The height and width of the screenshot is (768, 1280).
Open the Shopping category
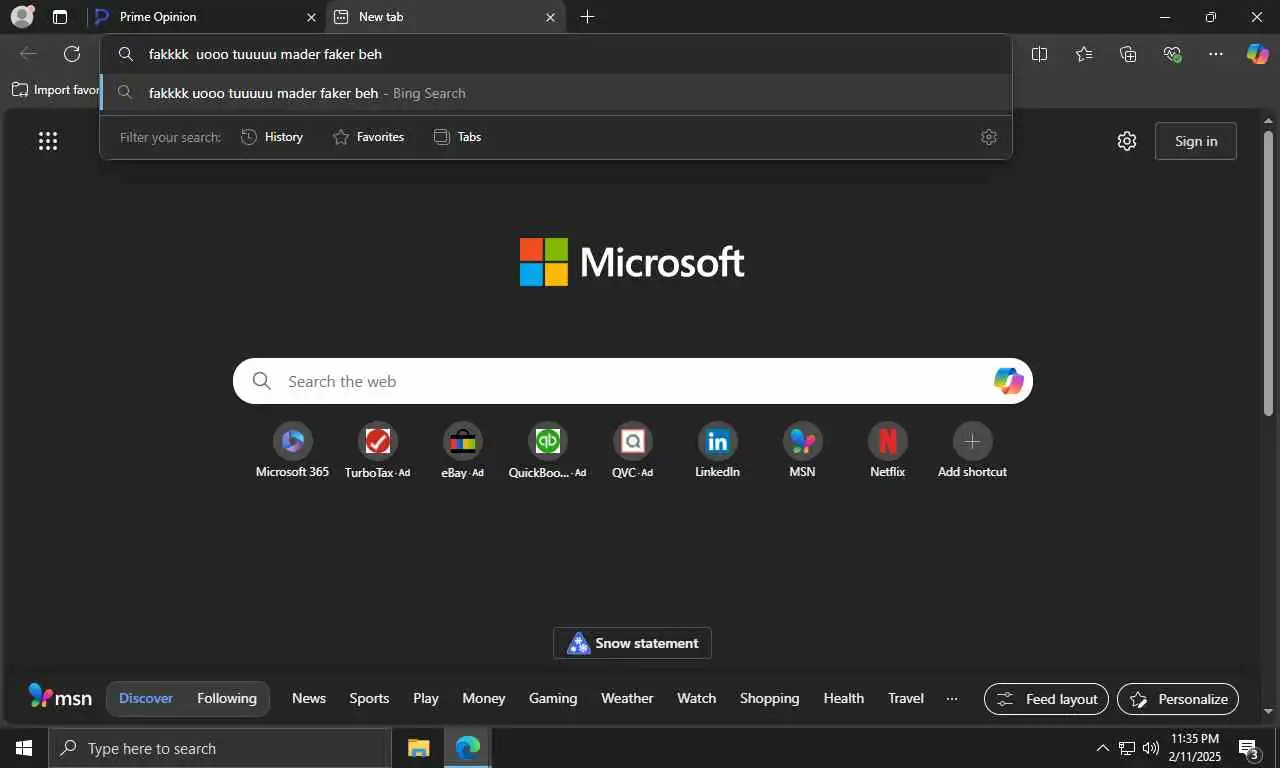click(x=770, y=698)
